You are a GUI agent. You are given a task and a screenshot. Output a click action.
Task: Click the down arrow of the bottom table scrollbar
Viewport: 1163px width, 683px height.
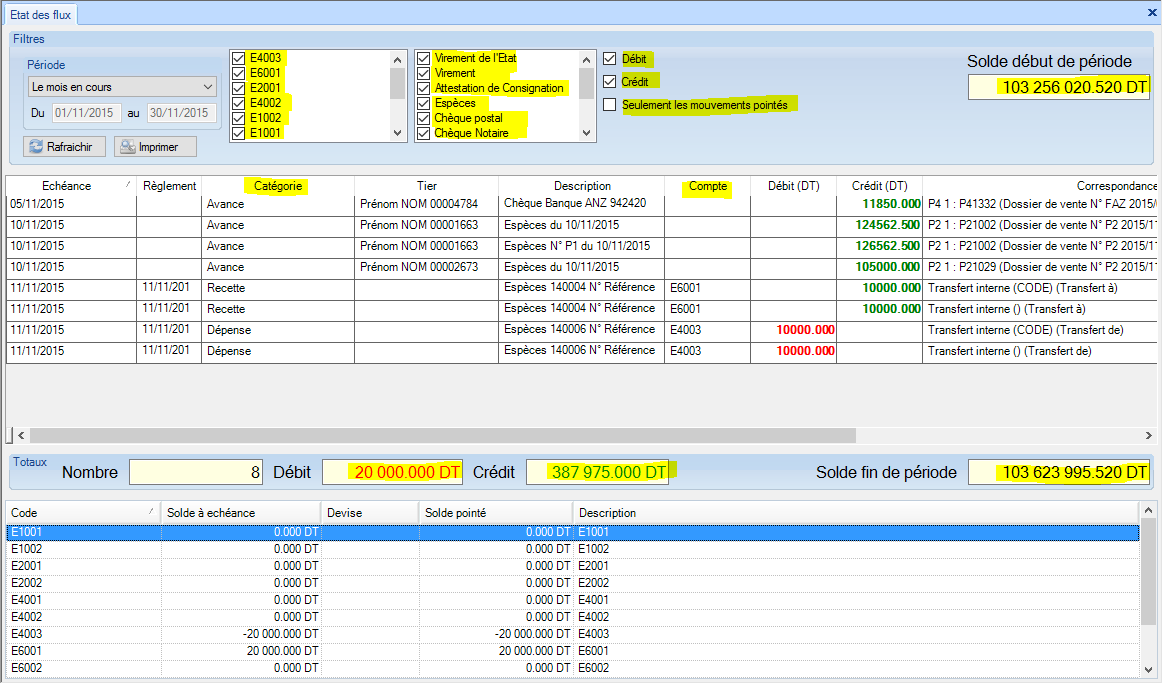click(1149, 667)
